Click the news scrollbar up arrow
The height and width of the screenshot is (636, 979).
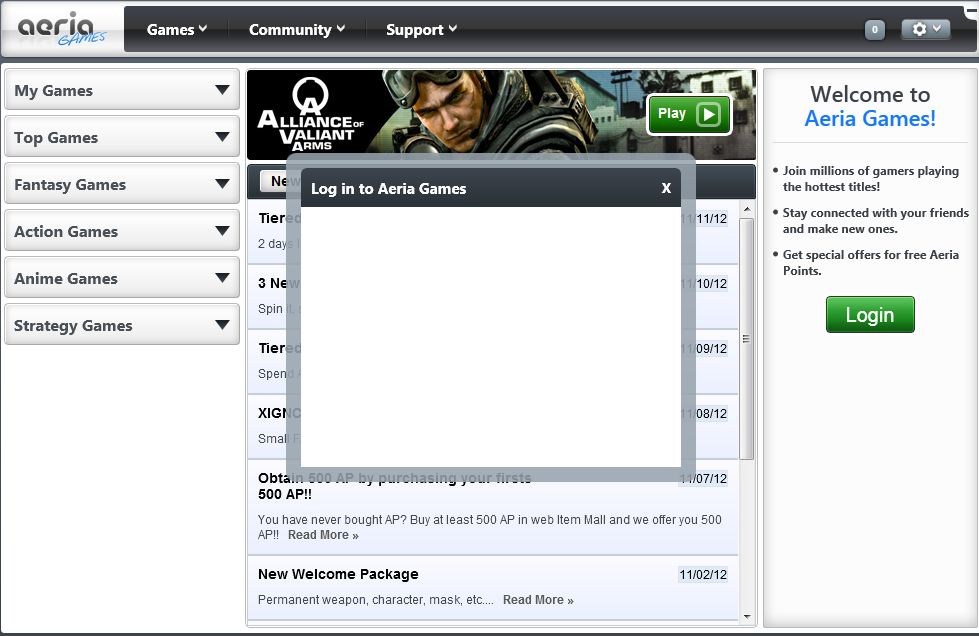coord(747,209)
